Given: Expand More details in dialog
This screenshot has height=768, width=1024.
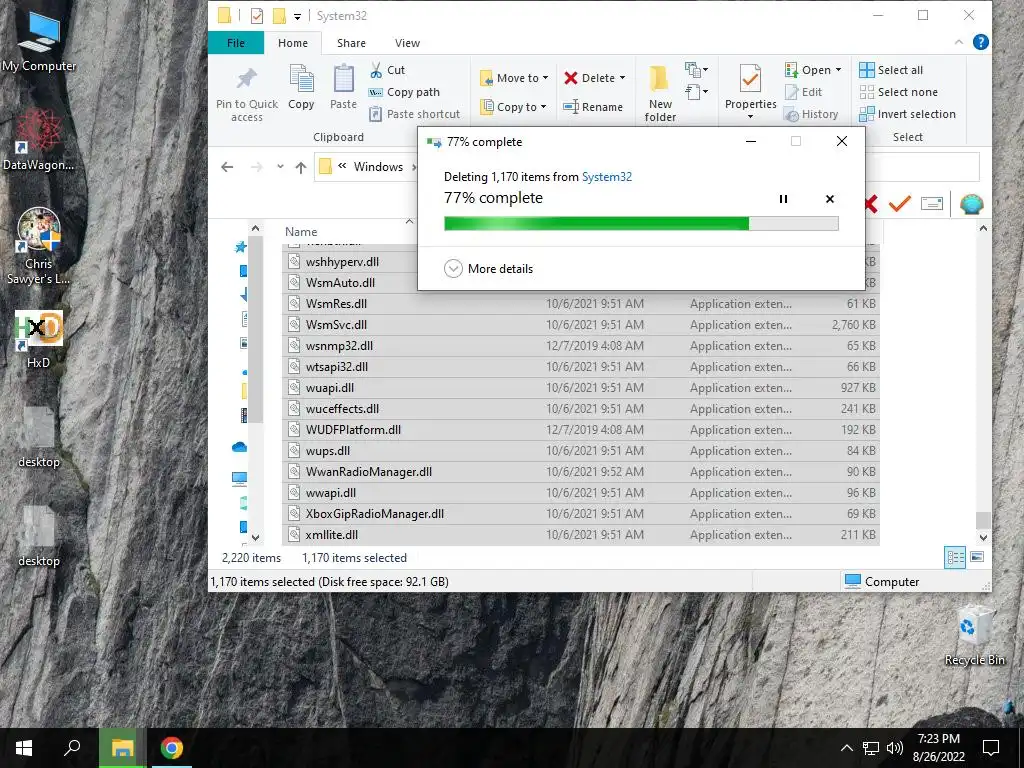Looking at the screenshot, I should pos(488,268).
